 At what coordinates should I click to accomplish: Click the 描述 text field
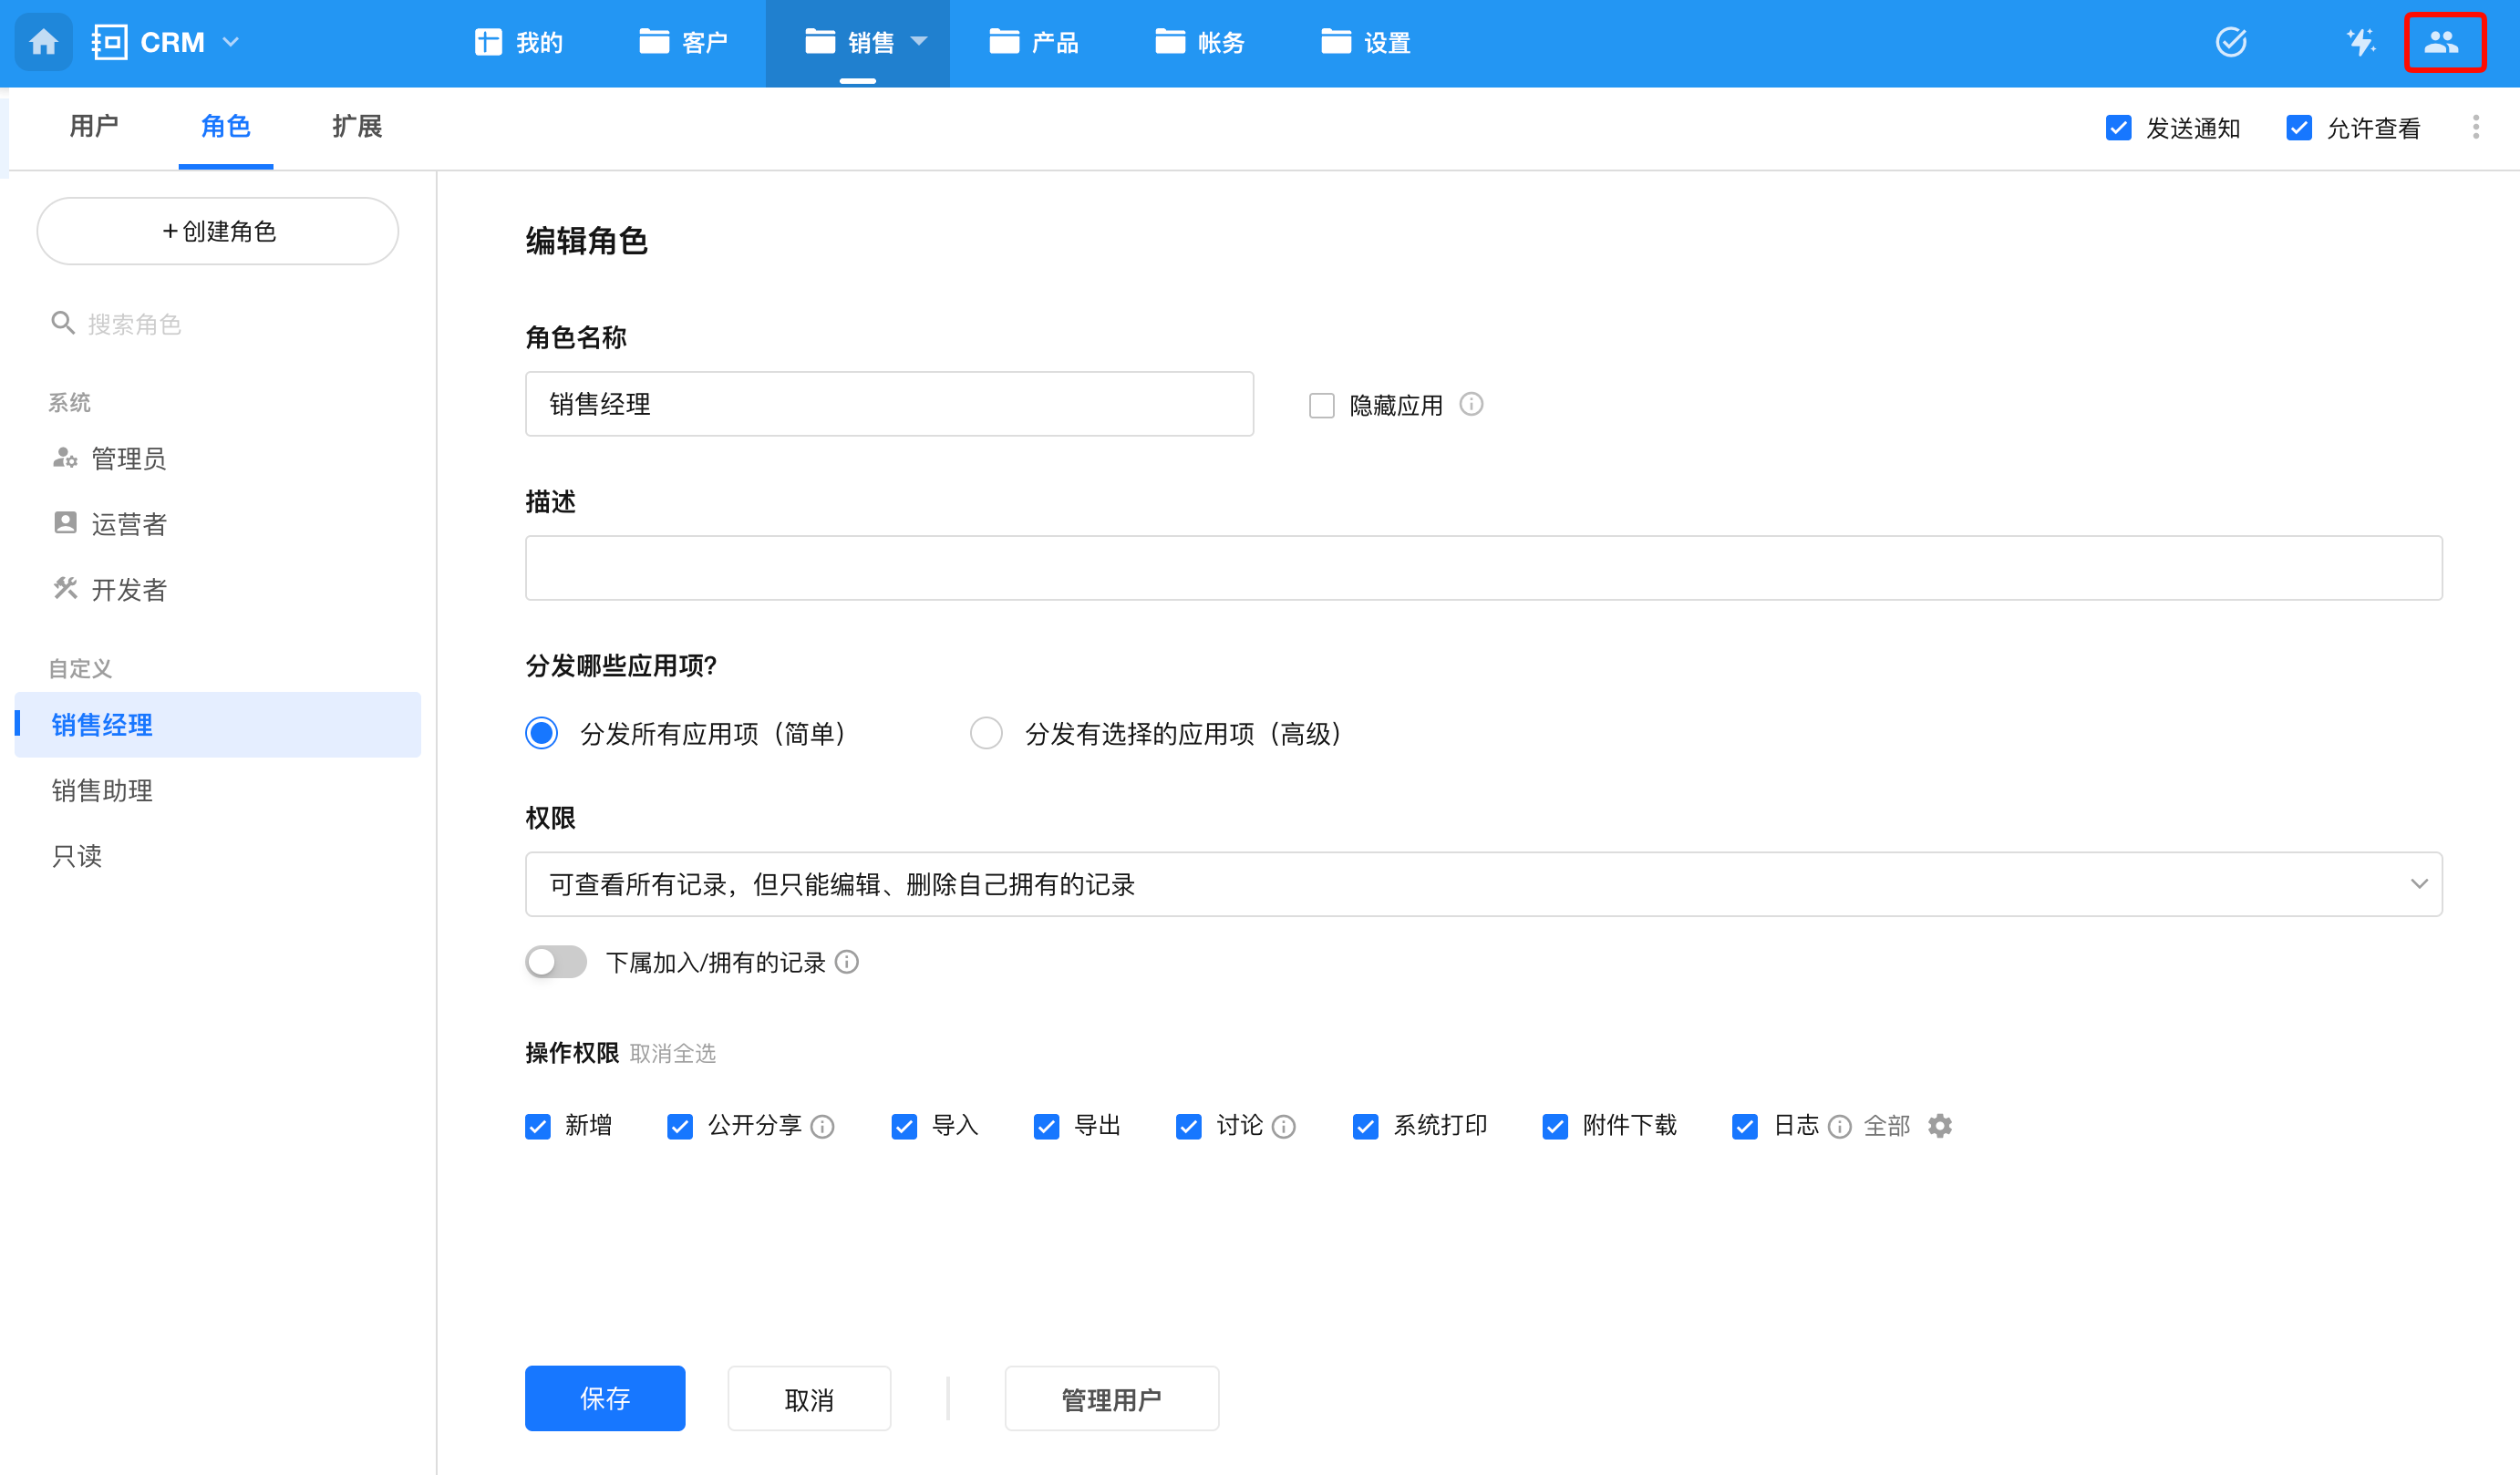(x=1483, y=568)
